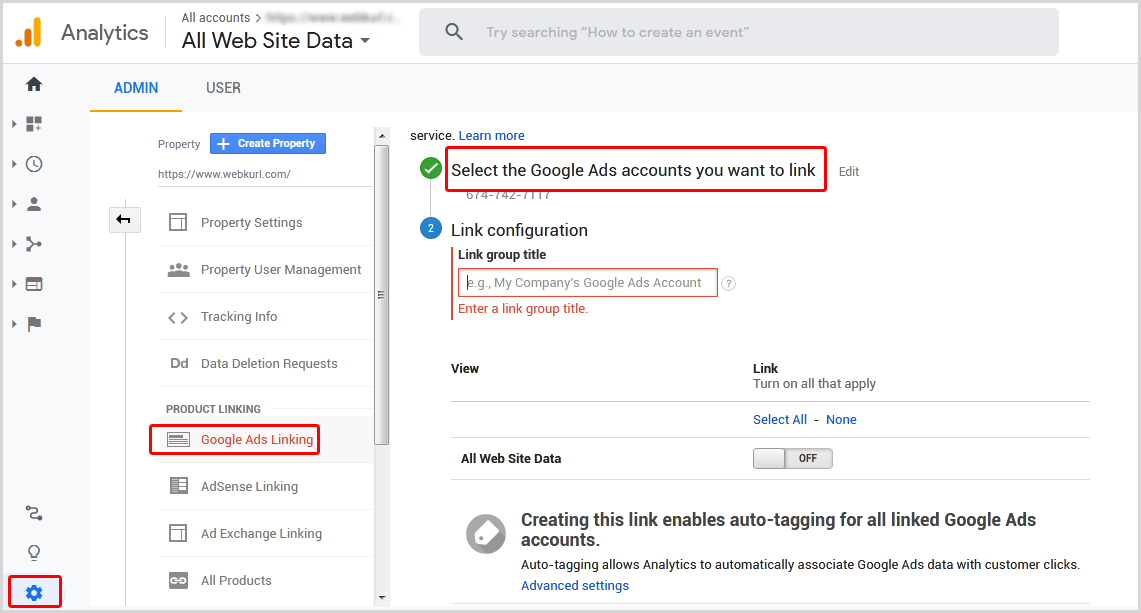Click the Property User Management people icon
The image size is (1141, 613).
tap(178, 269)
